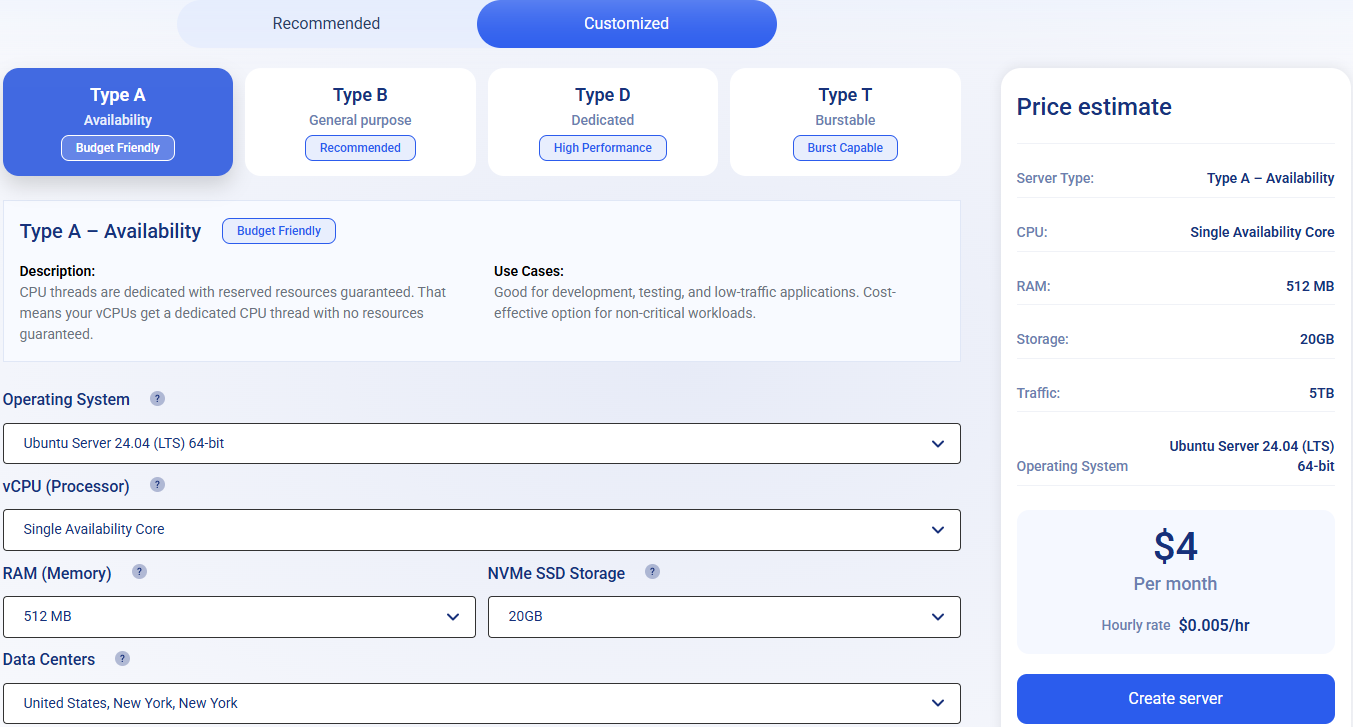Screen dimensions: 1353x727
Task: Select the Type D Dedicated card
Action: pyautogui.click(x=603, y=122)
